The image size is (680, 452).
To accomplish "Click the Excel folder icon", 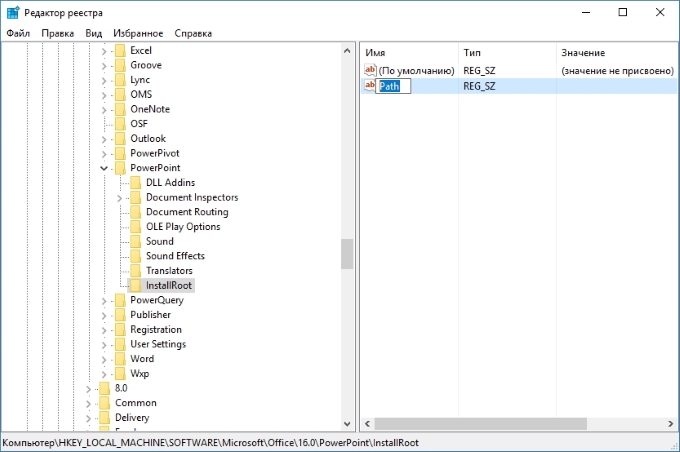I will (120, 51).
